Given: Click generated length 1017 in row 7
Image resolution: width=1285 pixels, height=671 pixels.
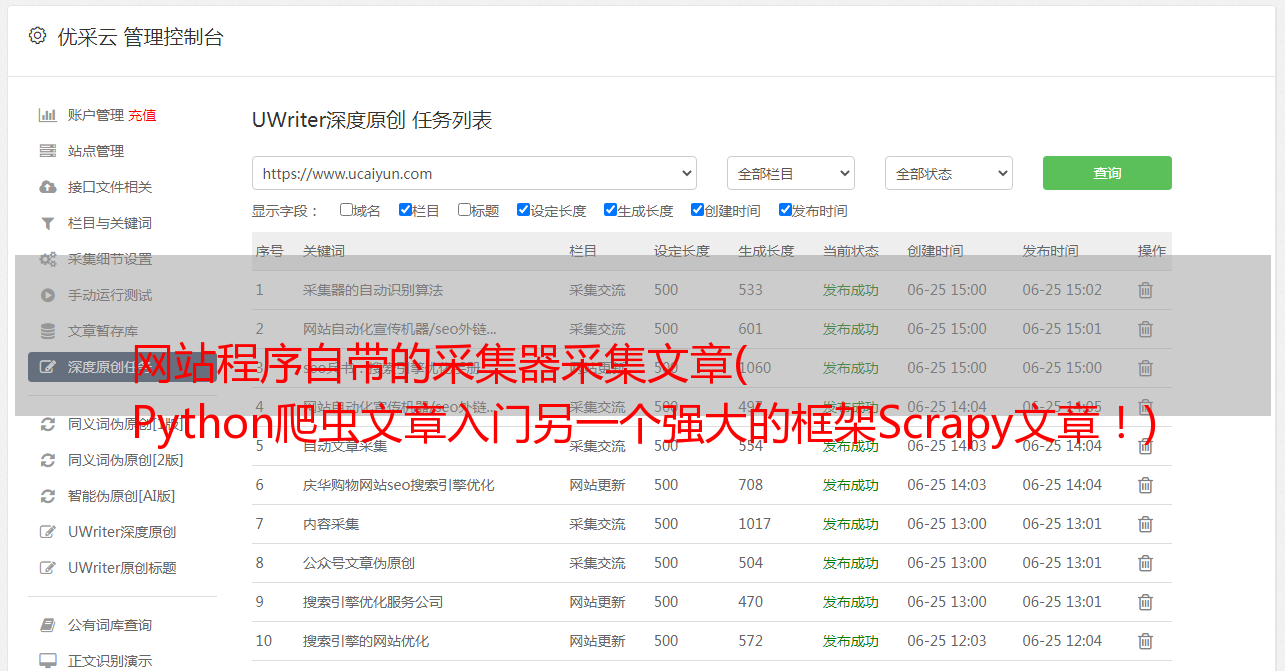Looking at the screenshot, I should pos(755,524).
